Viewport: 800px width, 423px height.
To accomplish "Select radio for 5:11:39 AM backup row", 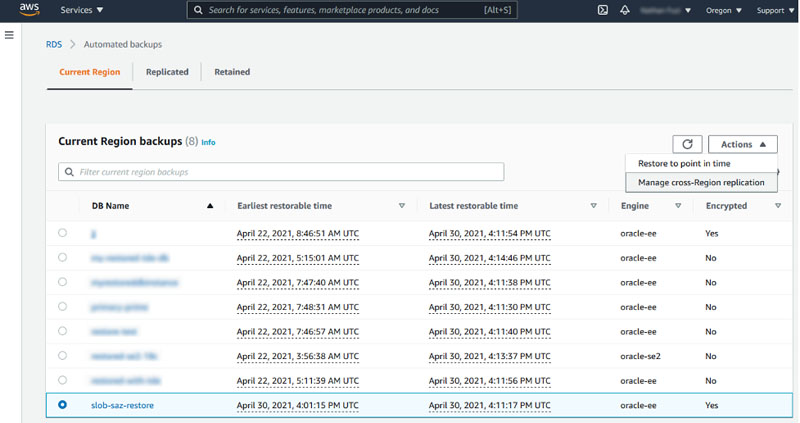I will click(62, 380).
